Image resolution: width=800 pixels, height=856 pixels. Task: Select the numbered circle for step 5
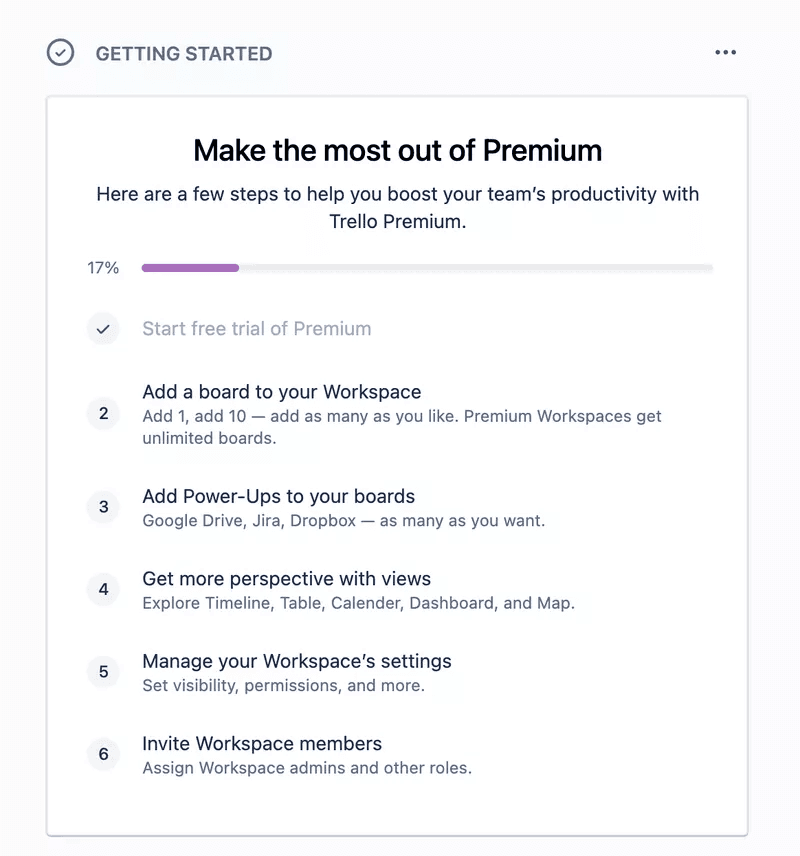tap(103, 672)
